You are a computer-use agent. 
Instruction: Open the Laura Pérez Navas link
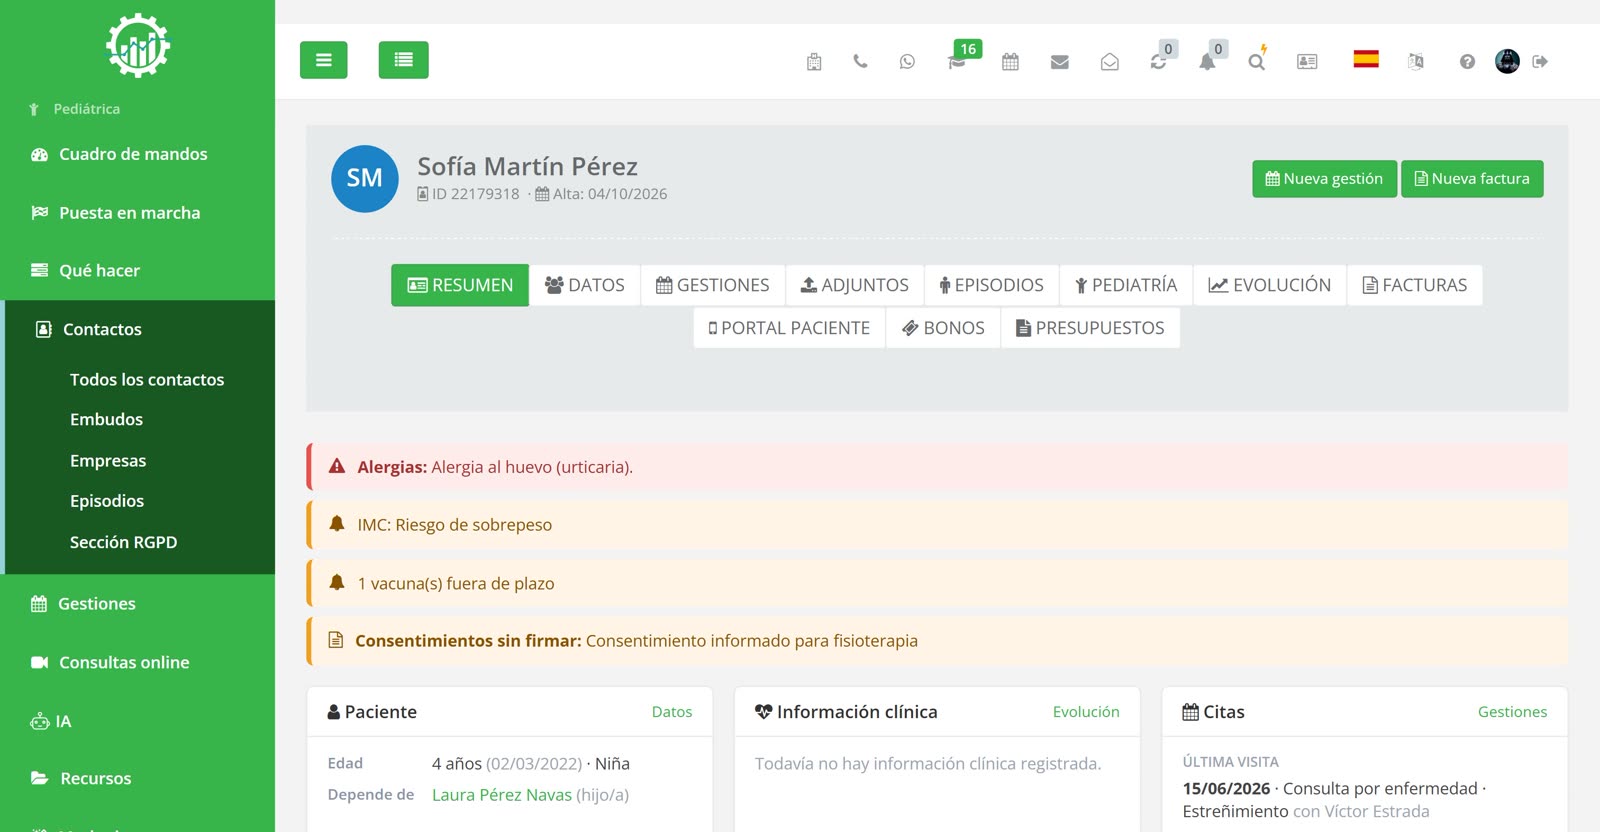[x=502, y=795]
